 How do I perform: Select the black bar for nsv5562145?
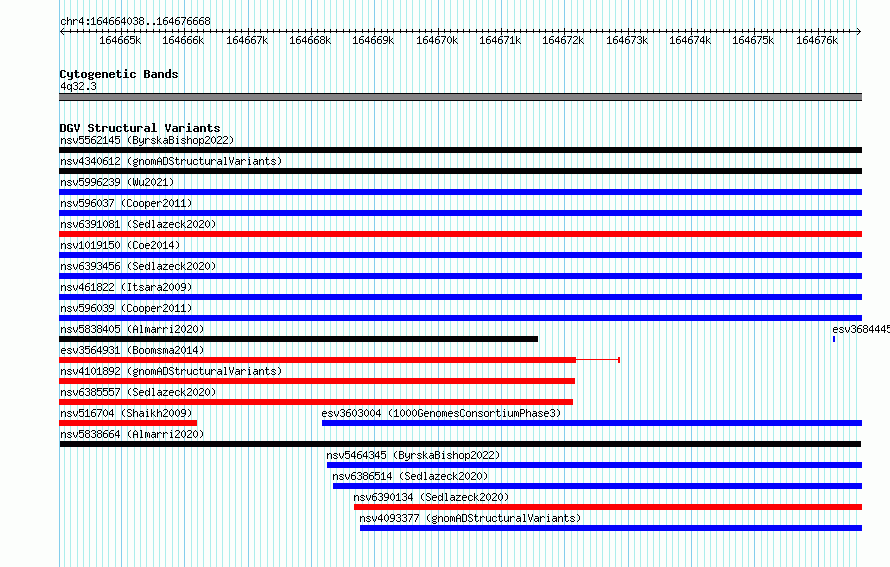460,150
